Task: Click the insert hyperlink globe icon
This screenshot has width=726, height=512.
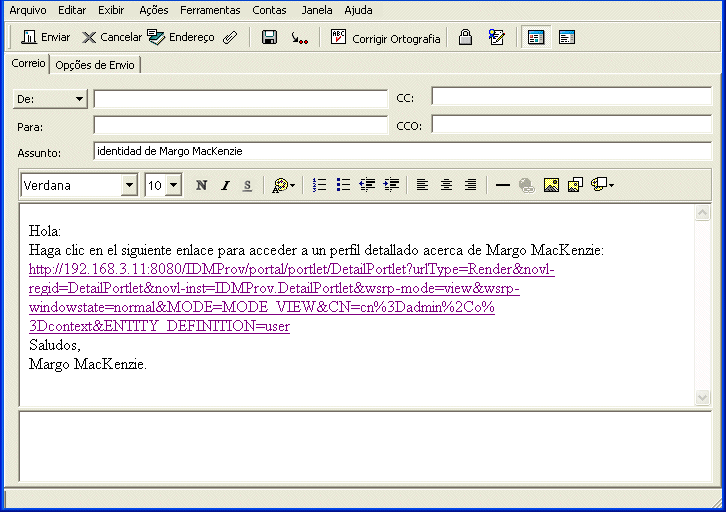Action: 526,186
